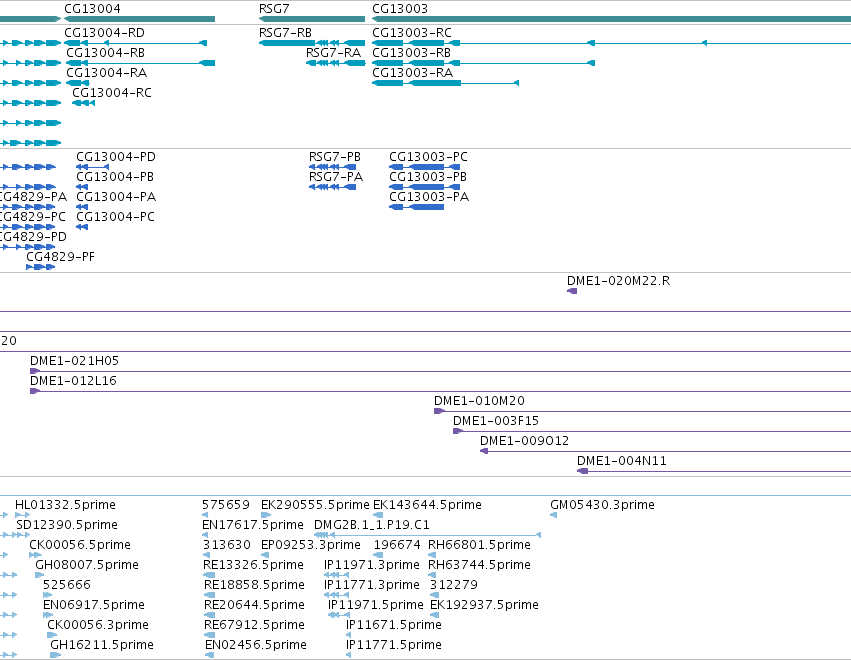Select BAC clone DME1-021H05
851x660 pixels.
(x=440, y=371)
